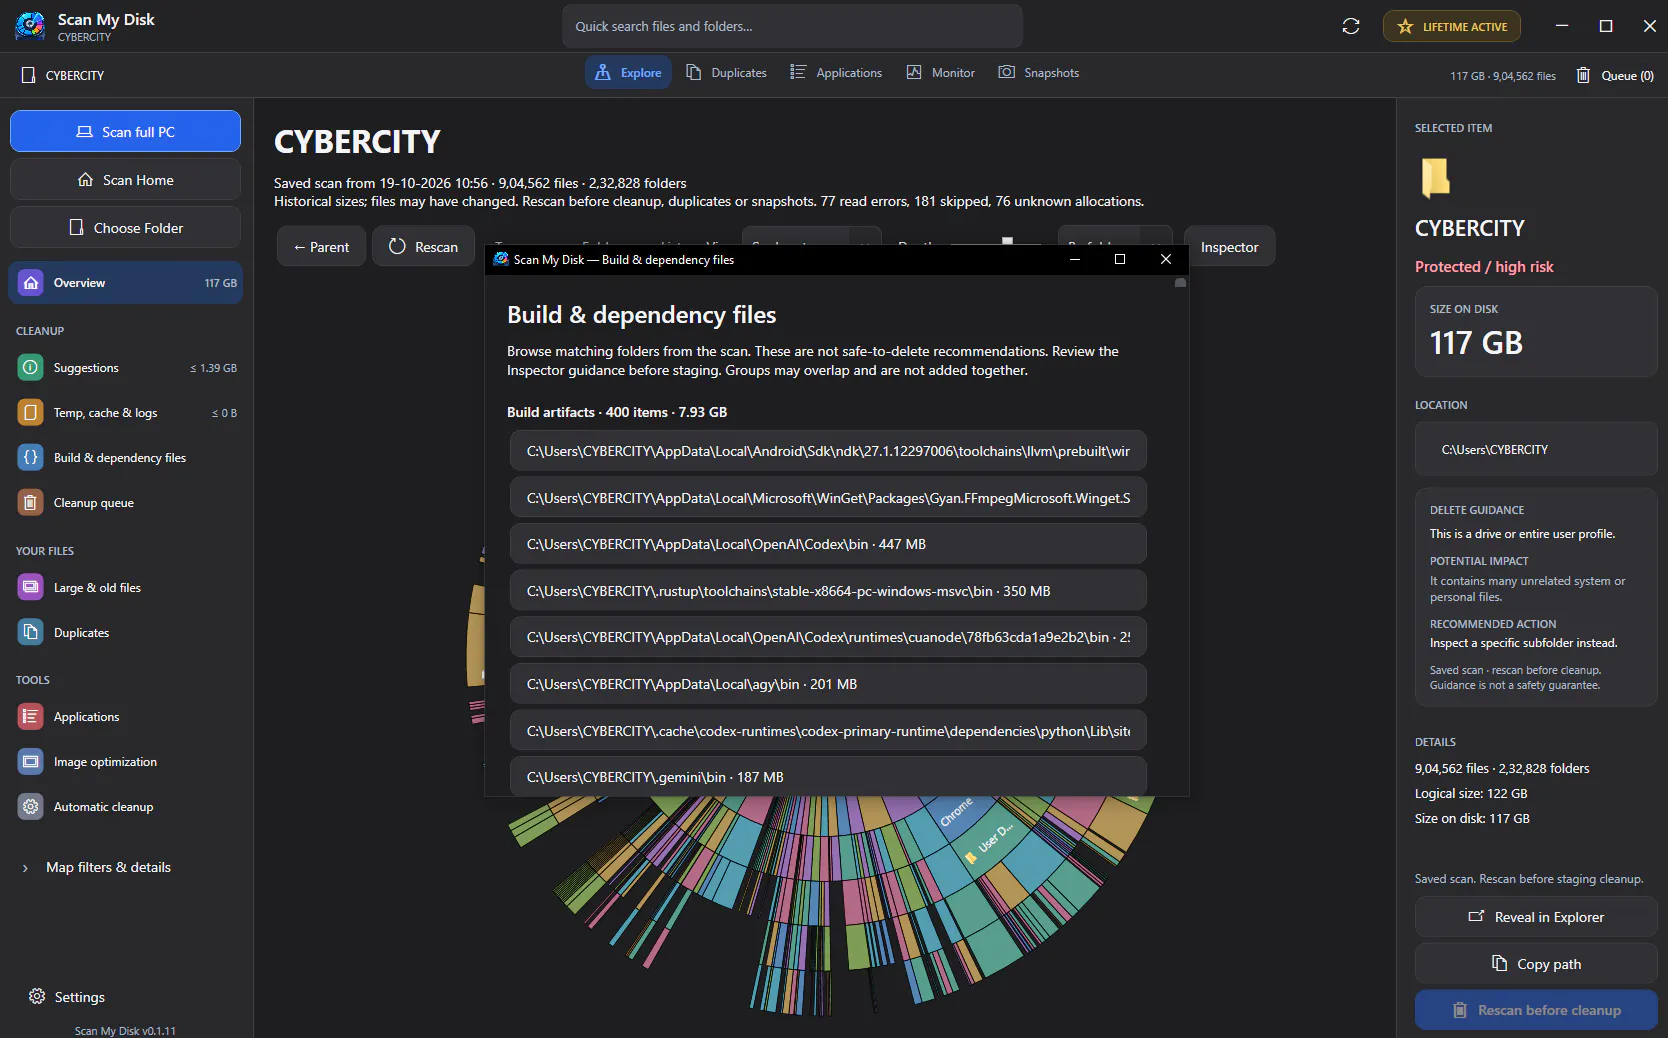Image resolution: width=1668 pixels, height=1038 pixels.
Task: Click the Scan My Disk app logo
Action: (30, 26)
